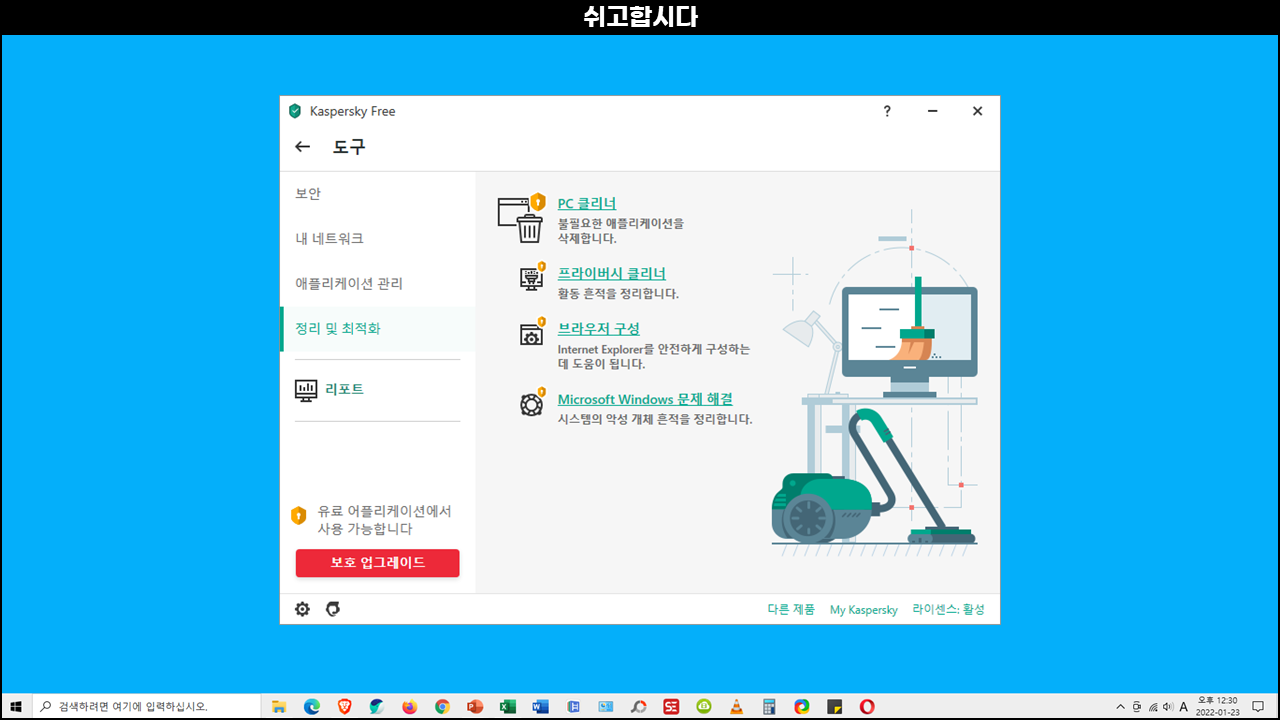
Task: Open PowerPoint from the taskbar
Action: pos(475,707)
